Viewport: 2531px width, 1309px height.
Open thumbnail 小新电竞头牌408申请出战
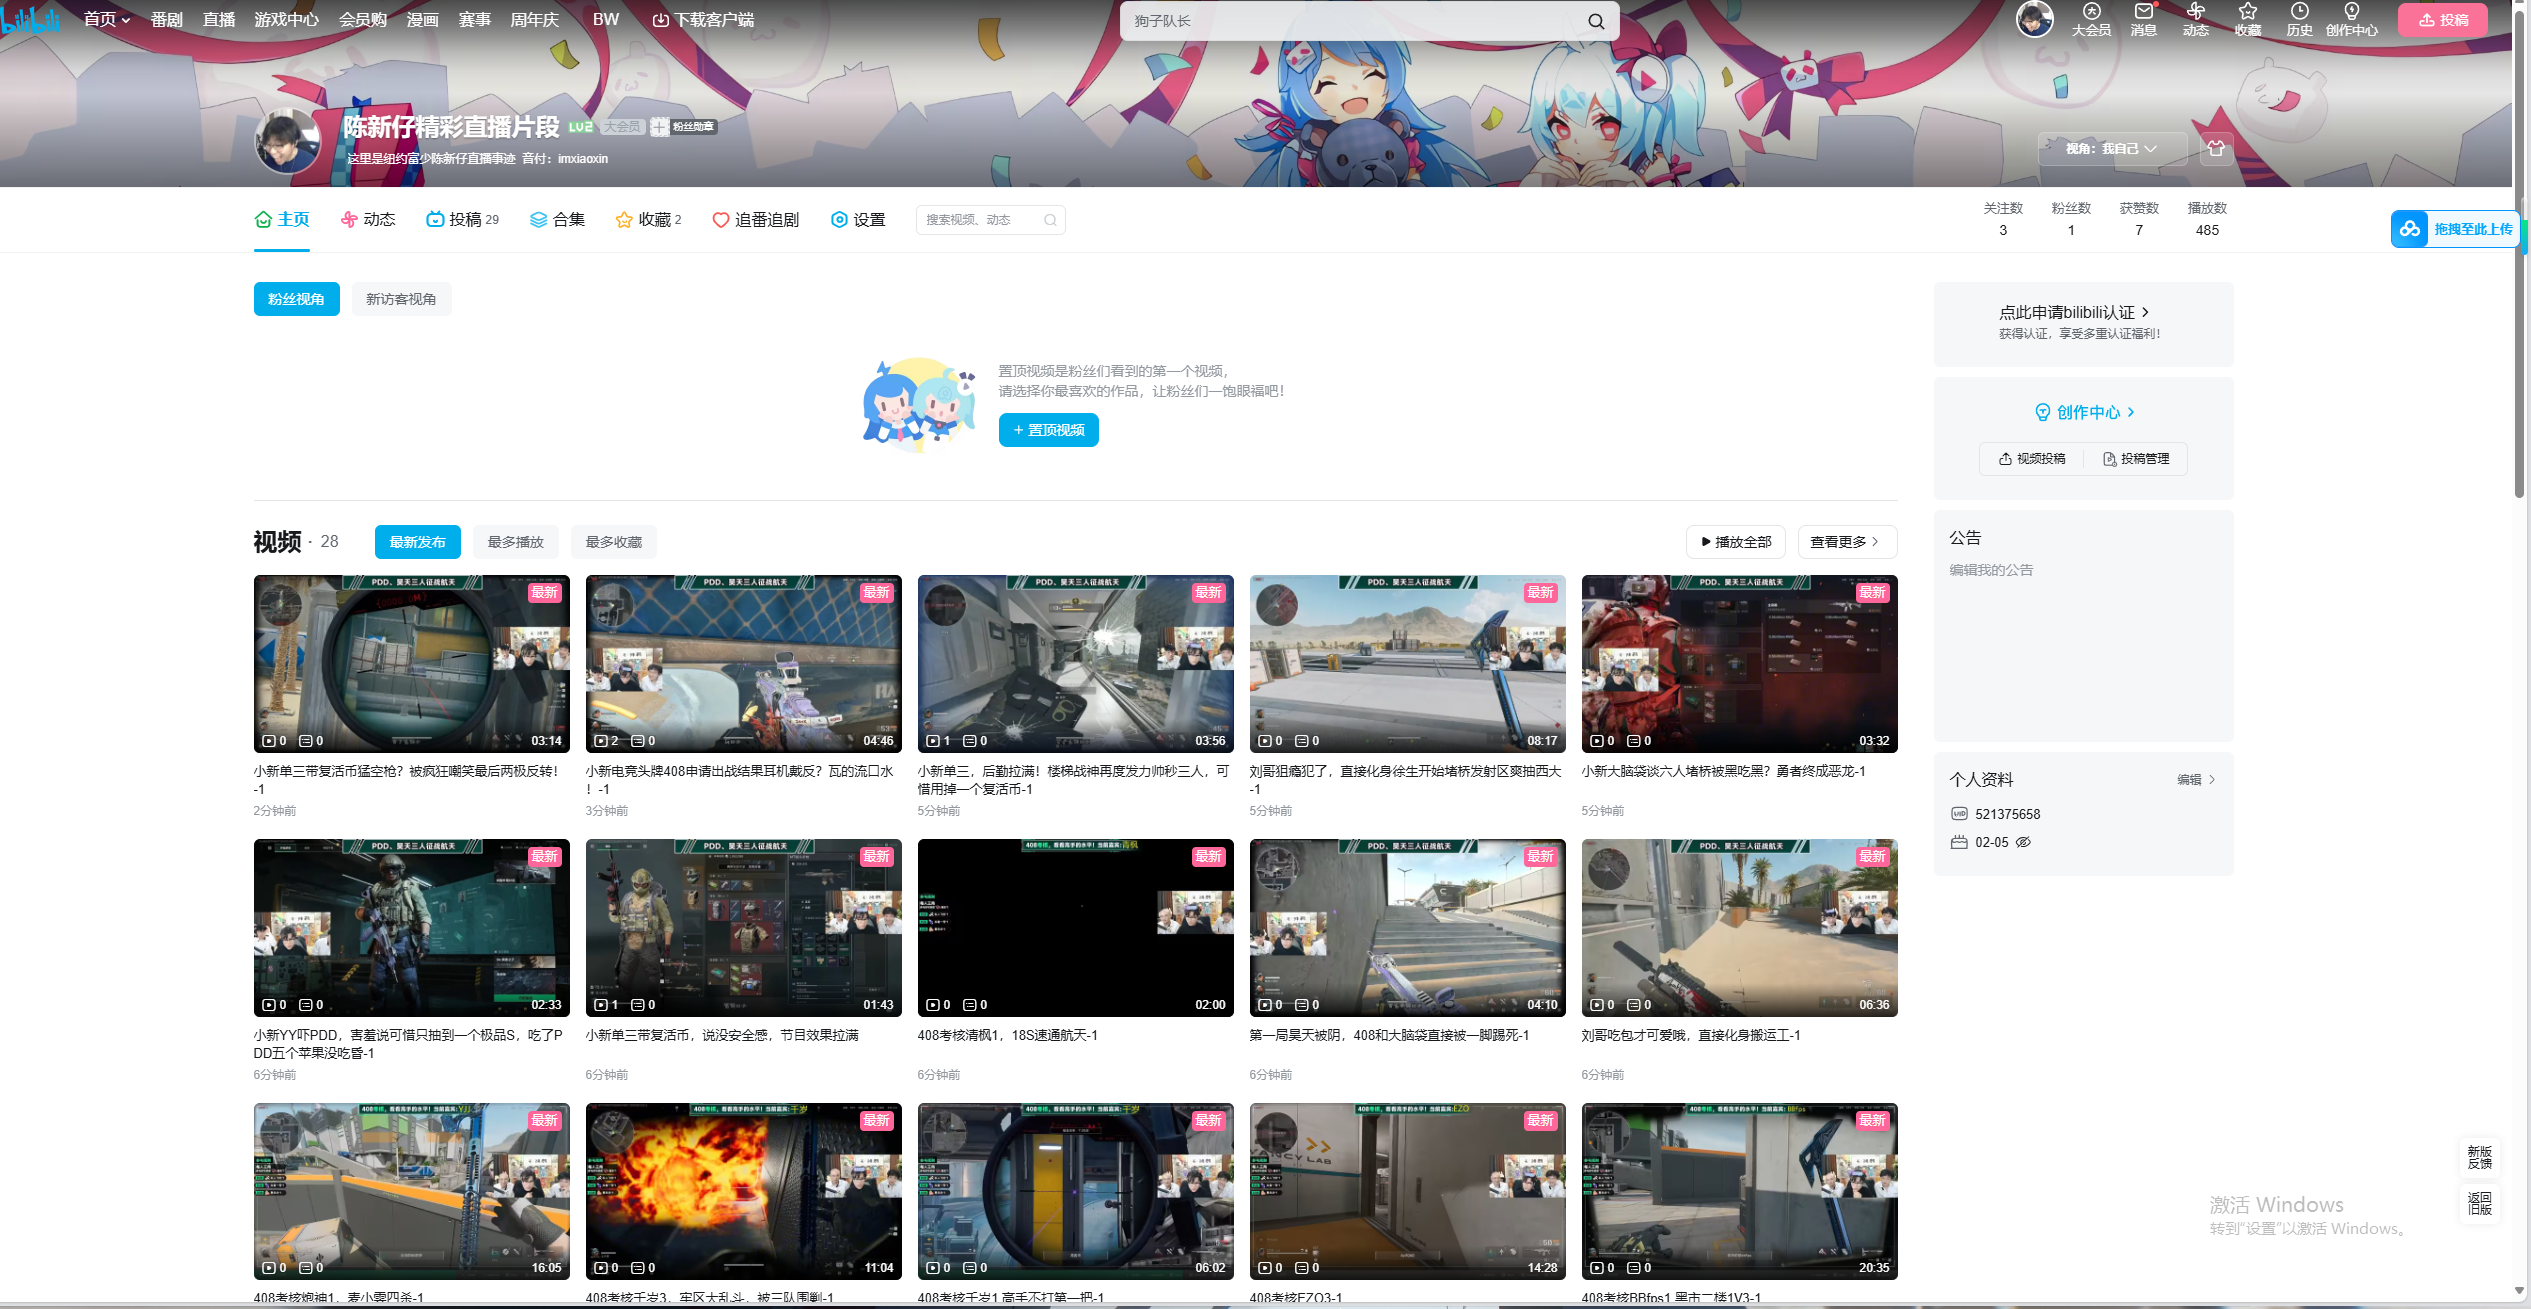[x=743, y=663]
